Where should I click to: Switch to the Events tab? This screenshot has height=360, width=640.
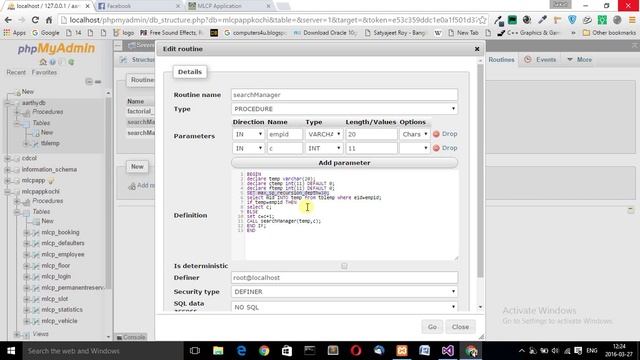[540, 60]
